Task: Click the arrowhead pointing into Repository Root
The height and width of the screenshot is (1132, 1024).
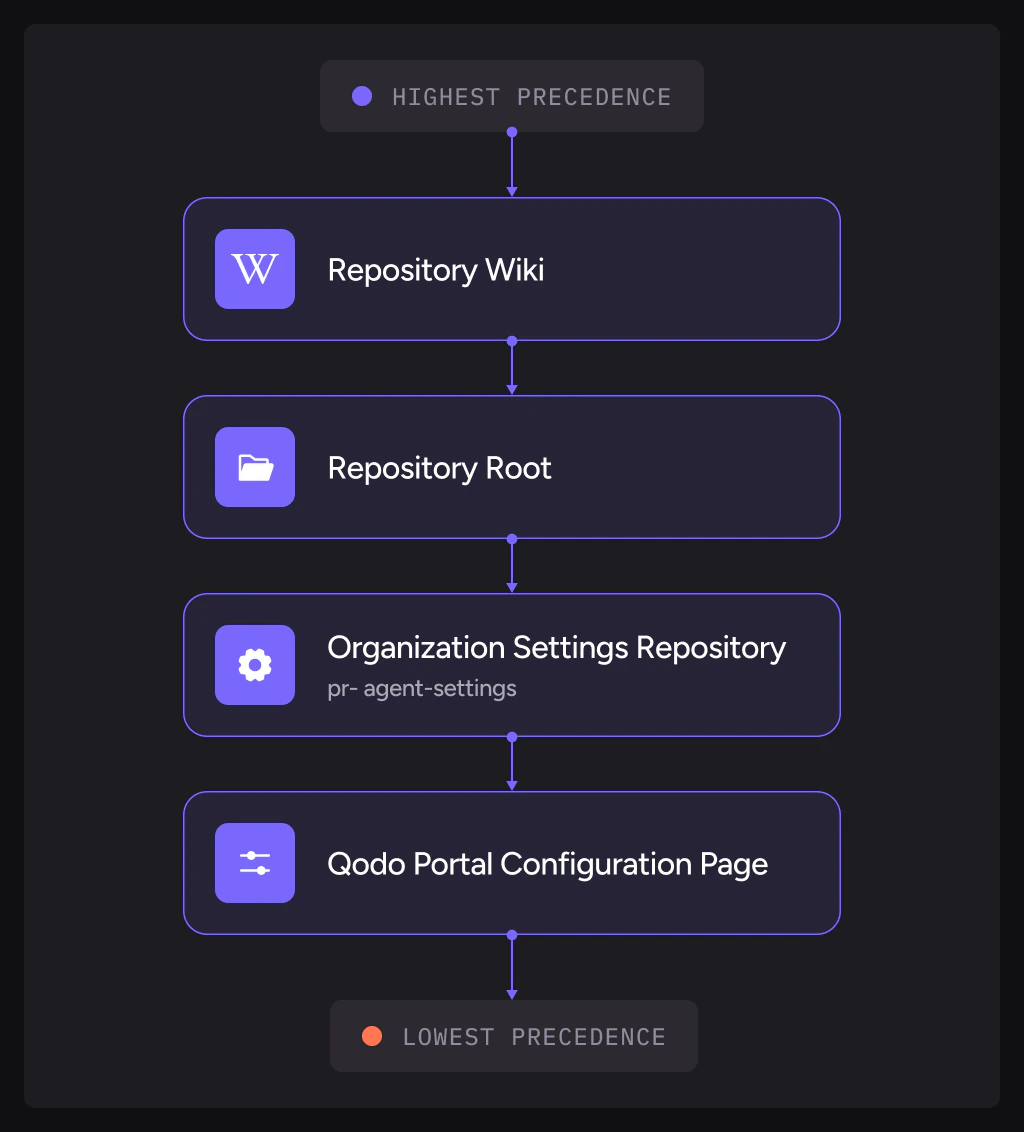Action: (x=512, y=389)
